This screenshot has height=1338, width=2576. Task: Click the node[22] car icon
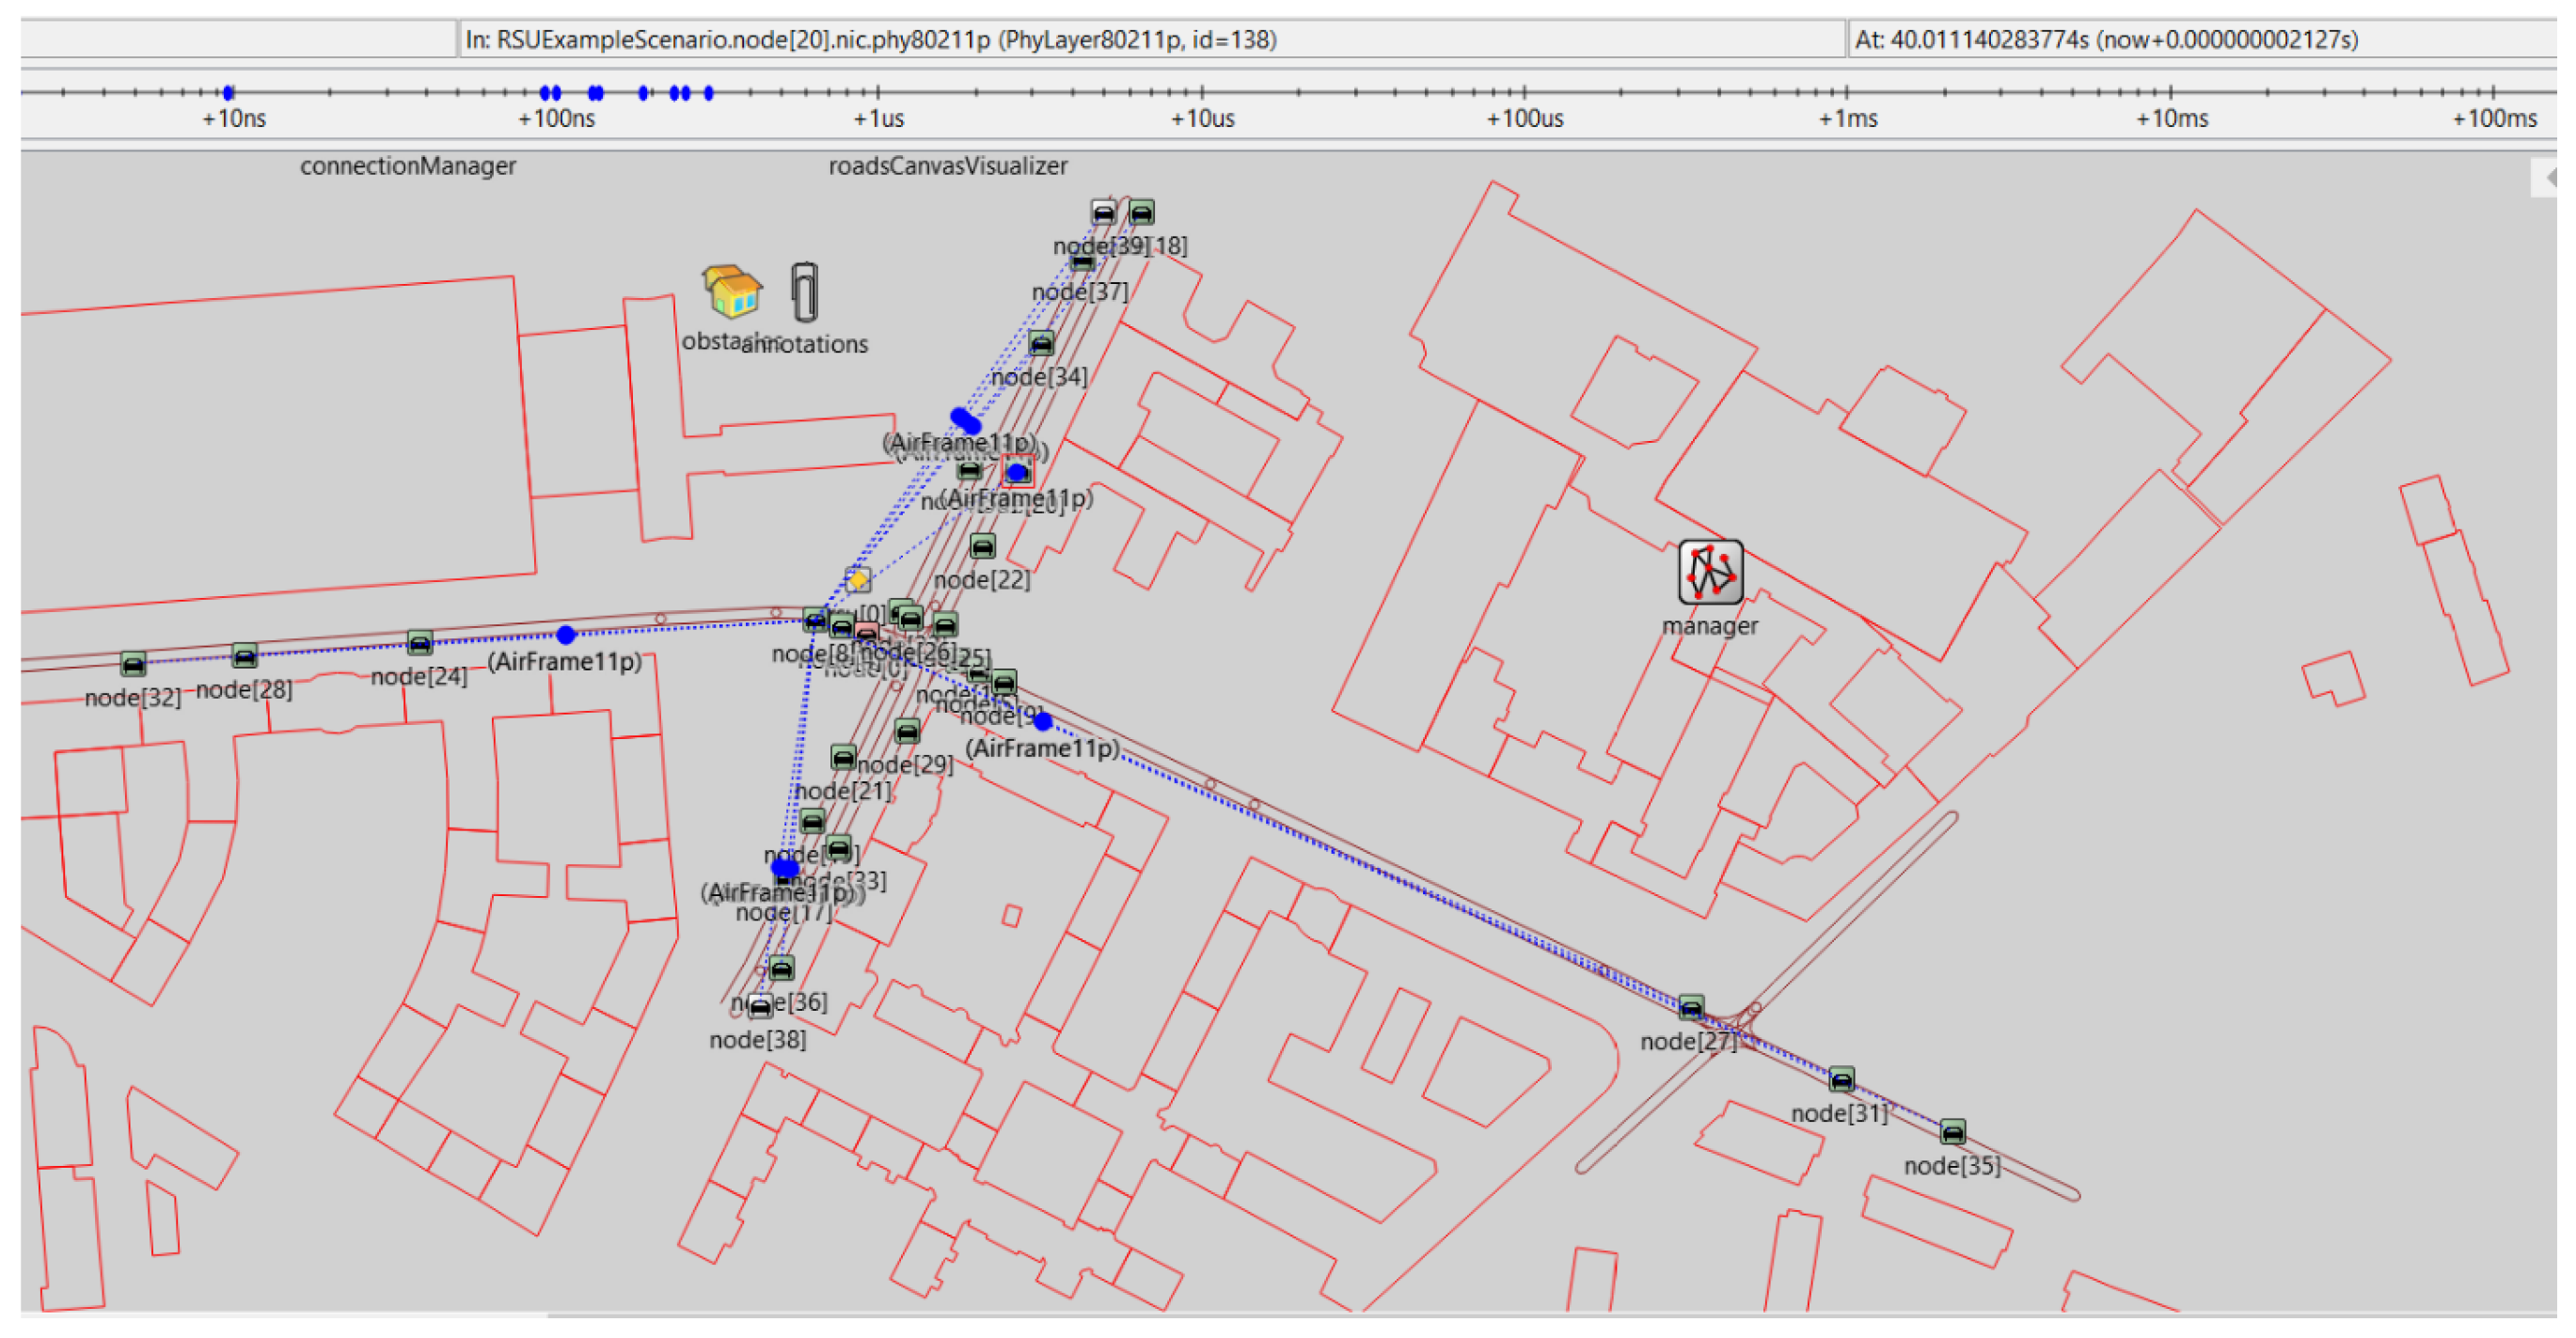click(983, 547)
